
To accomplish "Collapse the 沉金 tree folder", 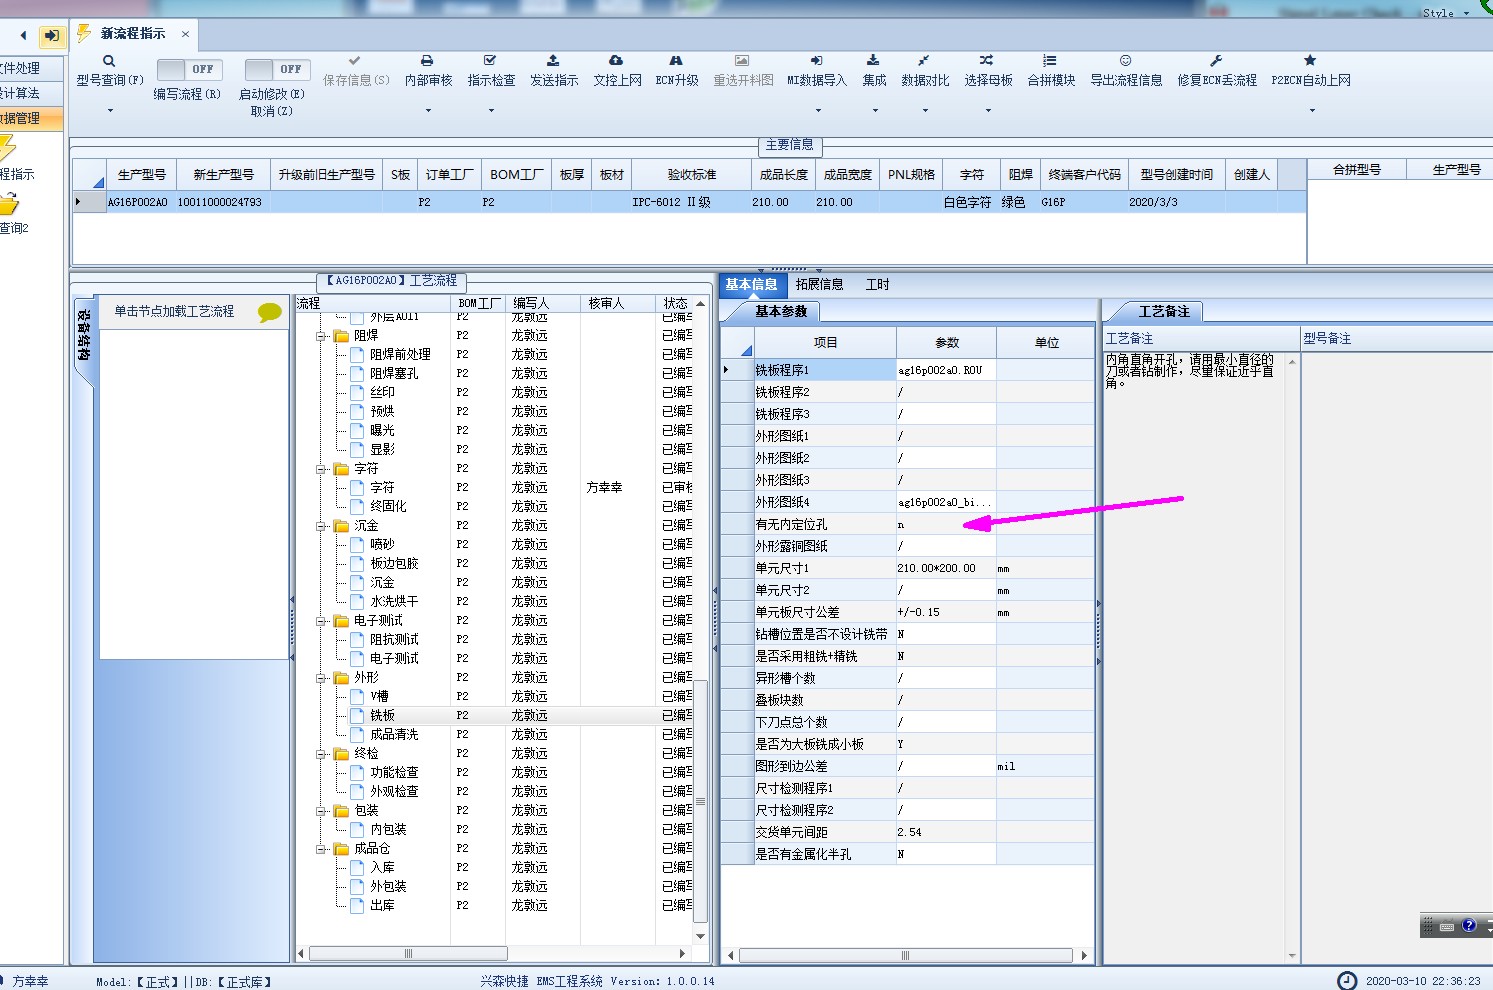I will click(x=322, y=526).
